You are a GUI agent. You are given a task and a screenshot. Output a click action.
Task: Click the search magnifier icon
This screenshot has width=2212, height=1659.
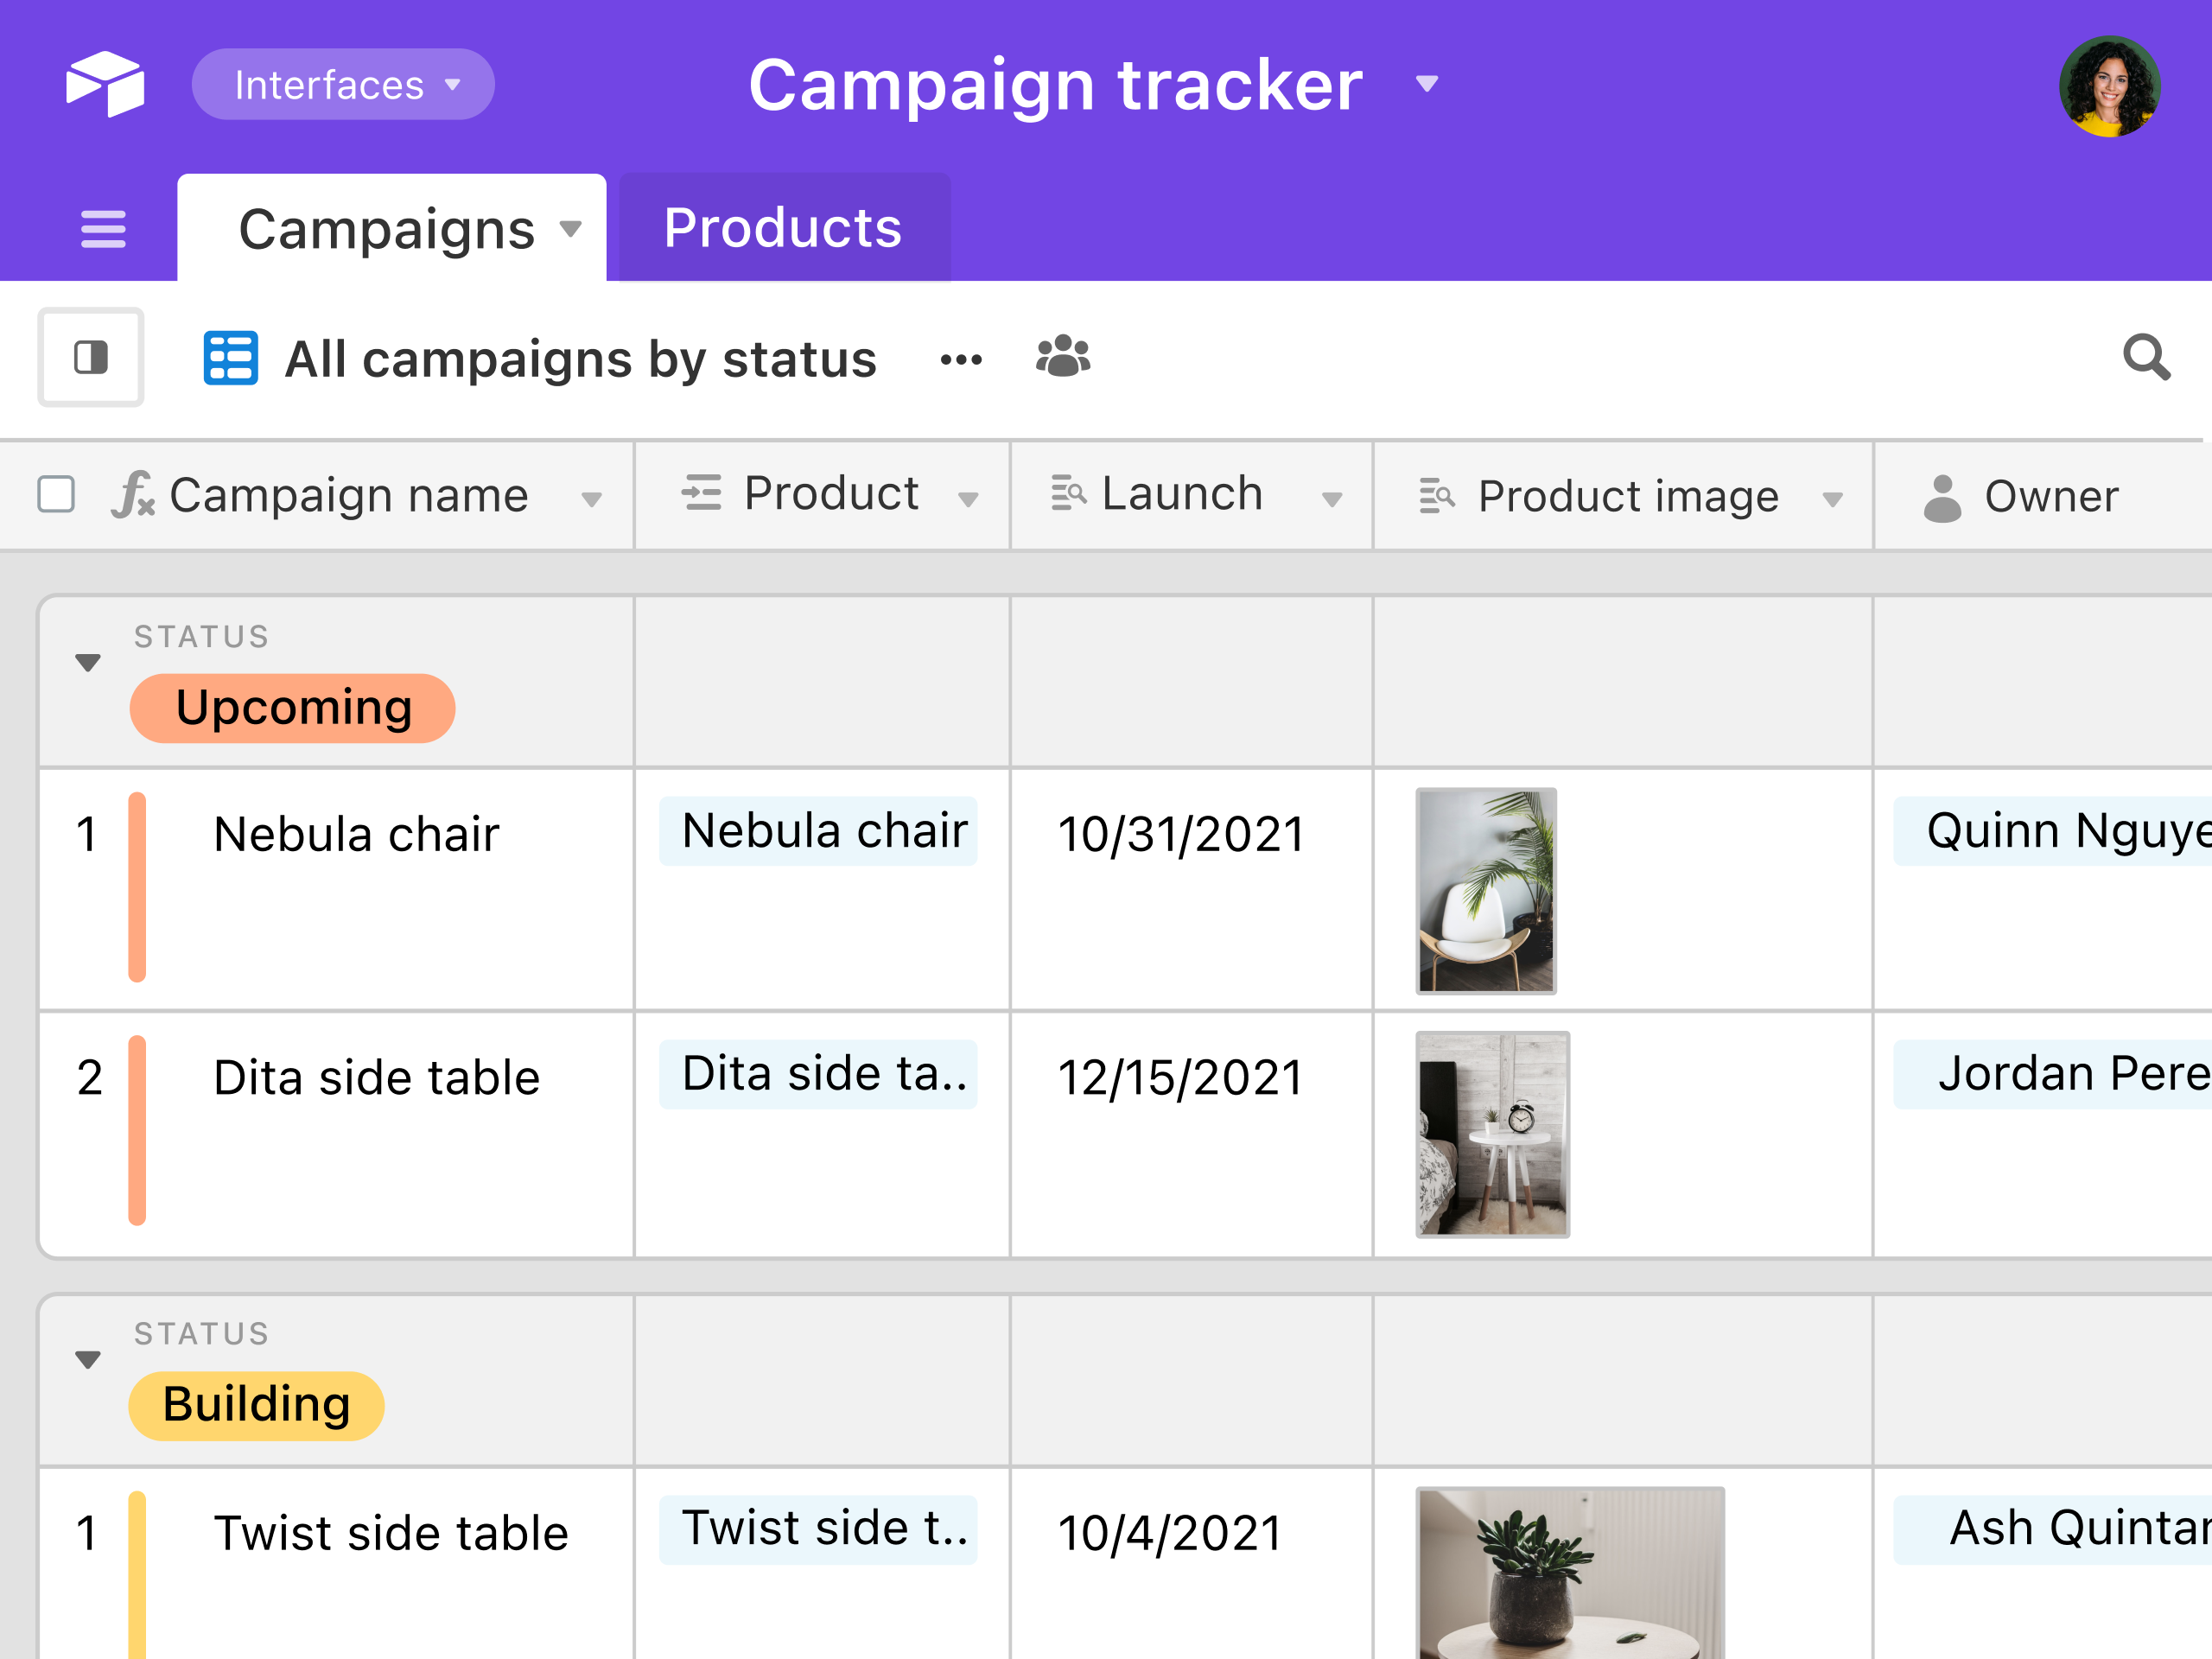(x=2146, y=357)
